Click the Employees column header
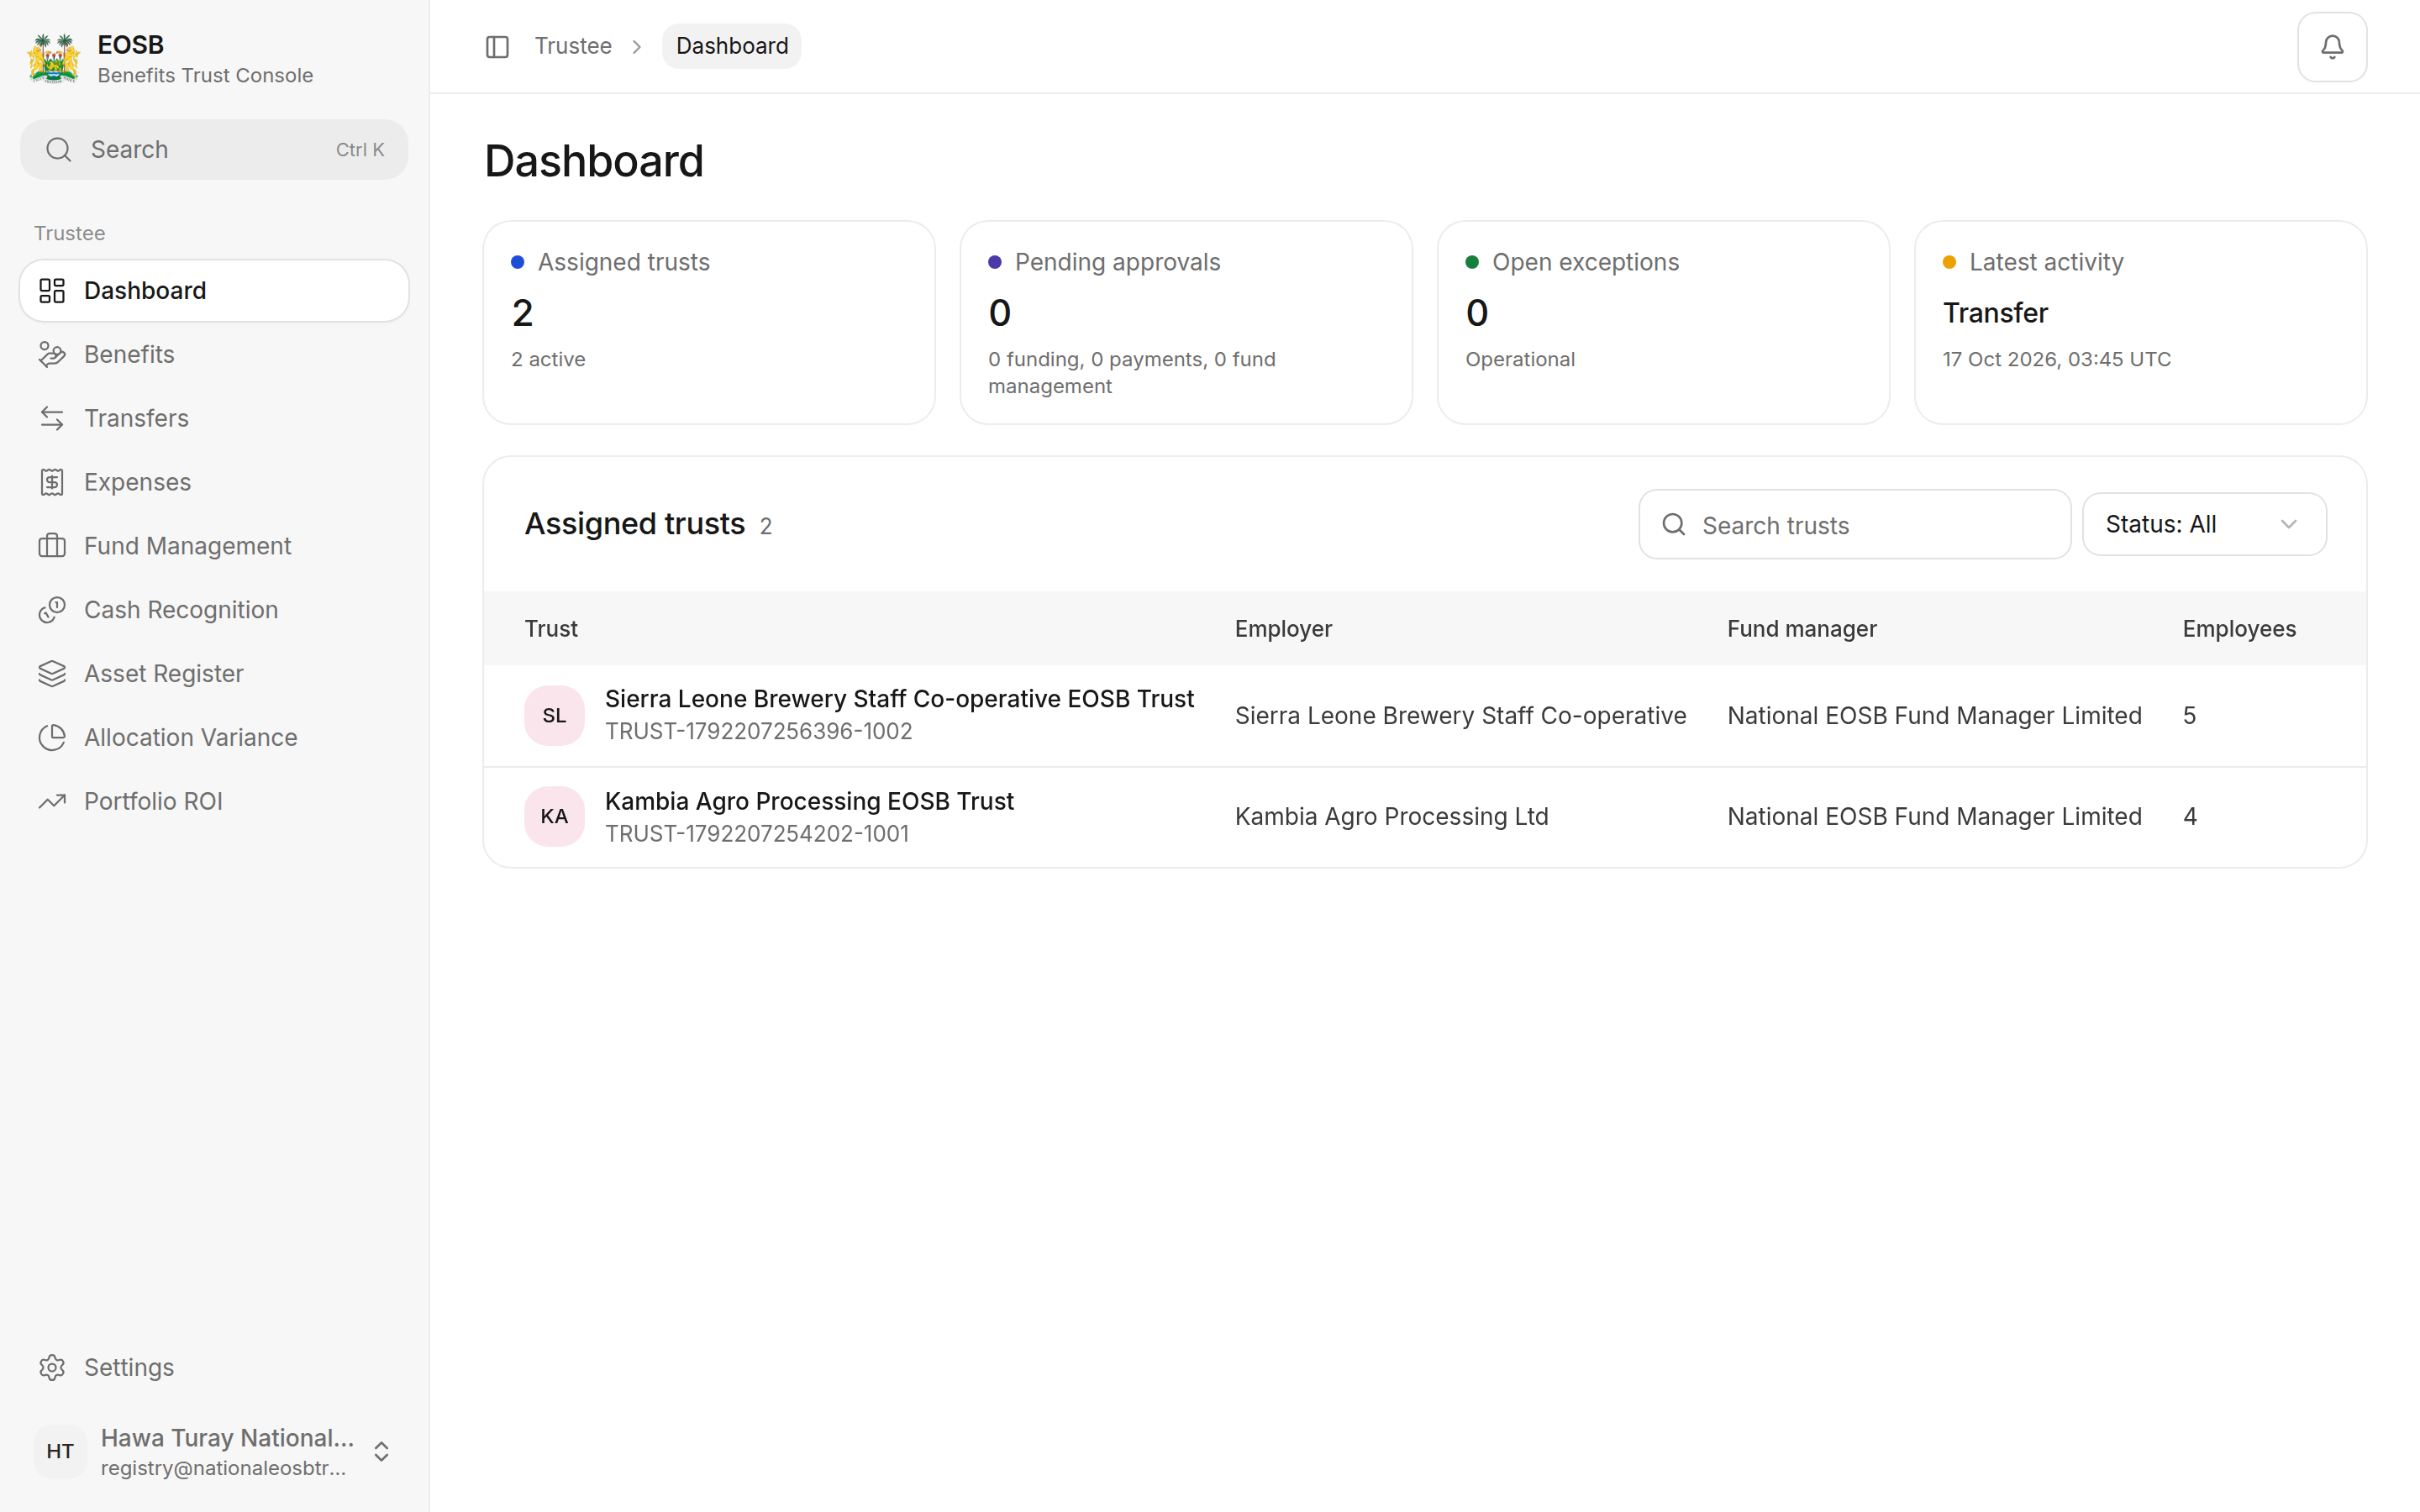 [x=2239, y=629]
